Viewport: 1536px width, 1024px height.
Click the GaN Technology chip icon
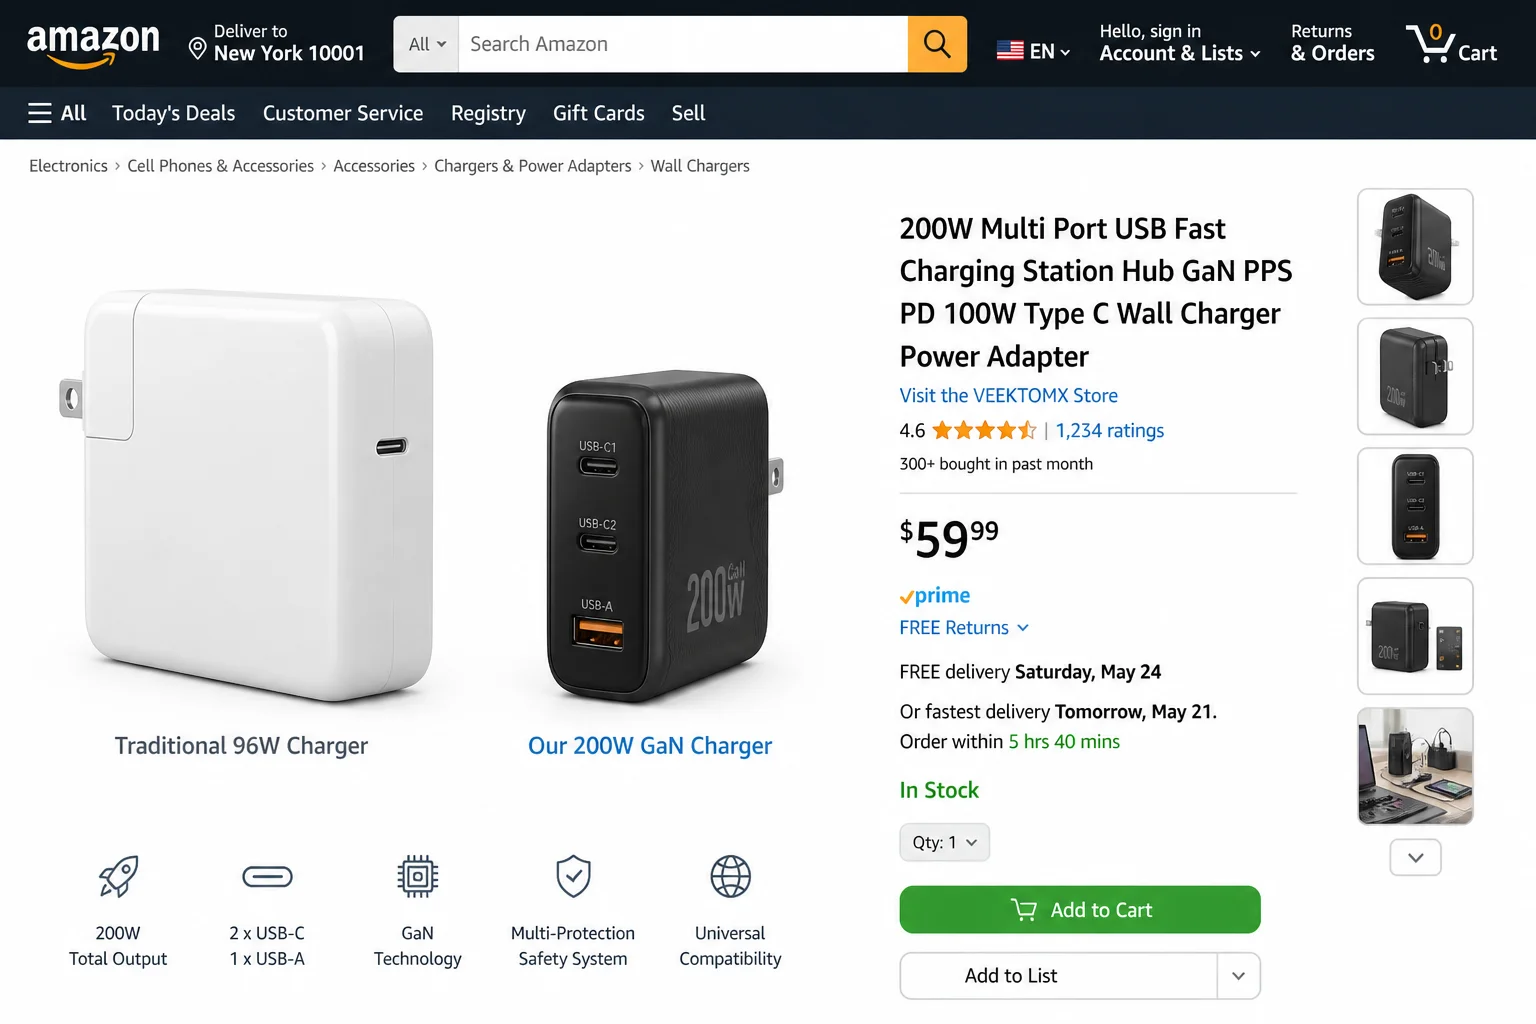point(418,877)
